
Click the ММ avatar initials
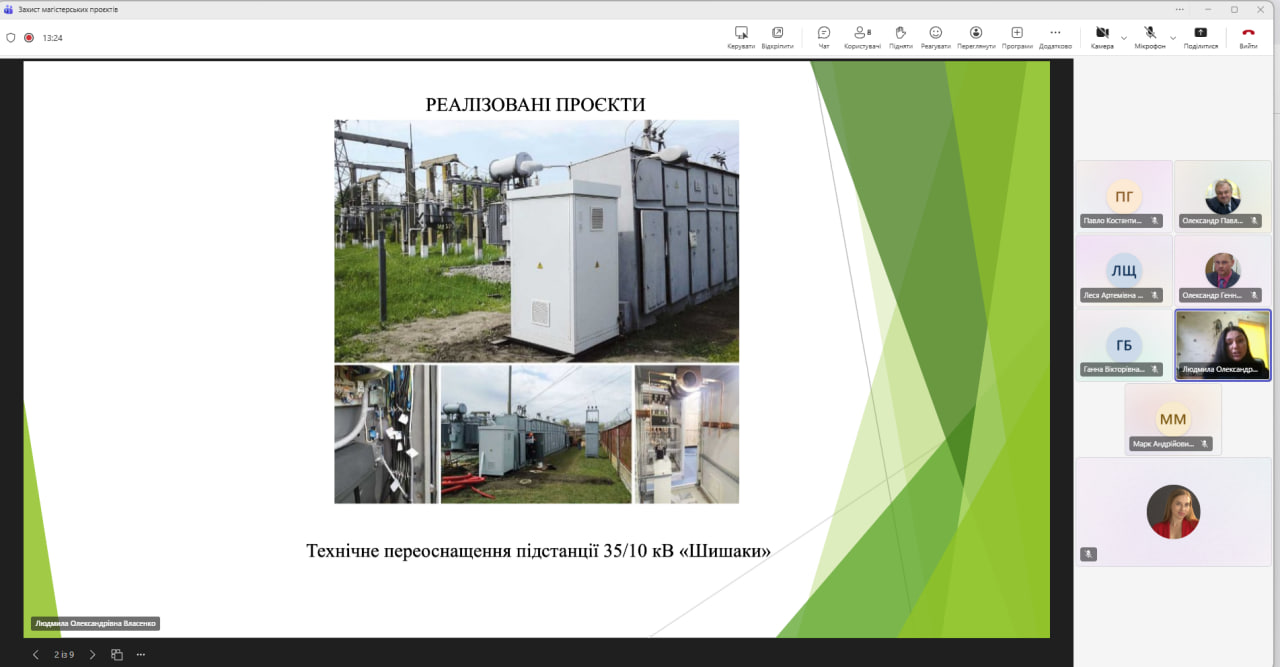tap(1173, 419)
